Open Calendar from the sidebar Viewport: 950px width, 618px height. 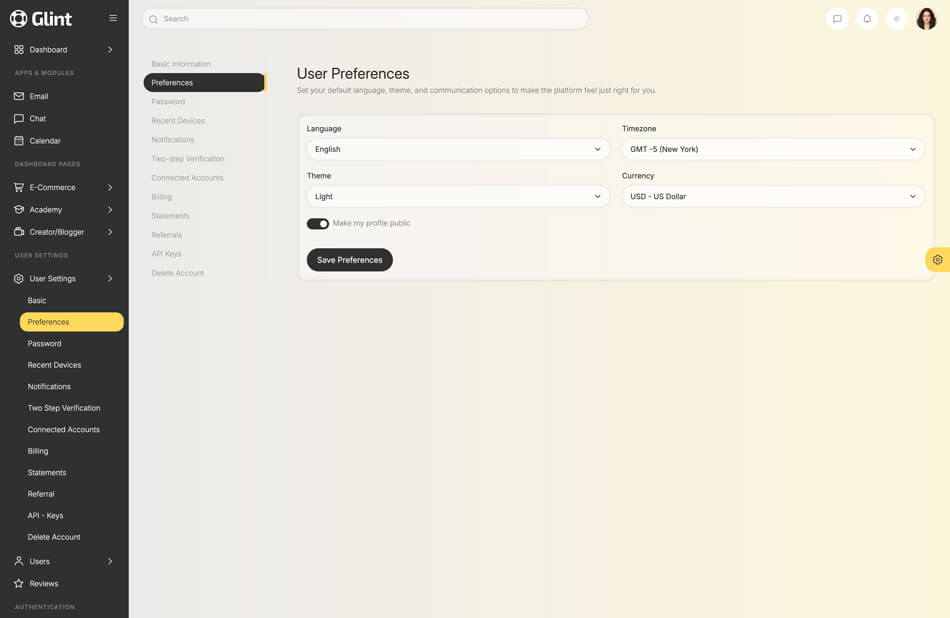[x=45, y=141]
